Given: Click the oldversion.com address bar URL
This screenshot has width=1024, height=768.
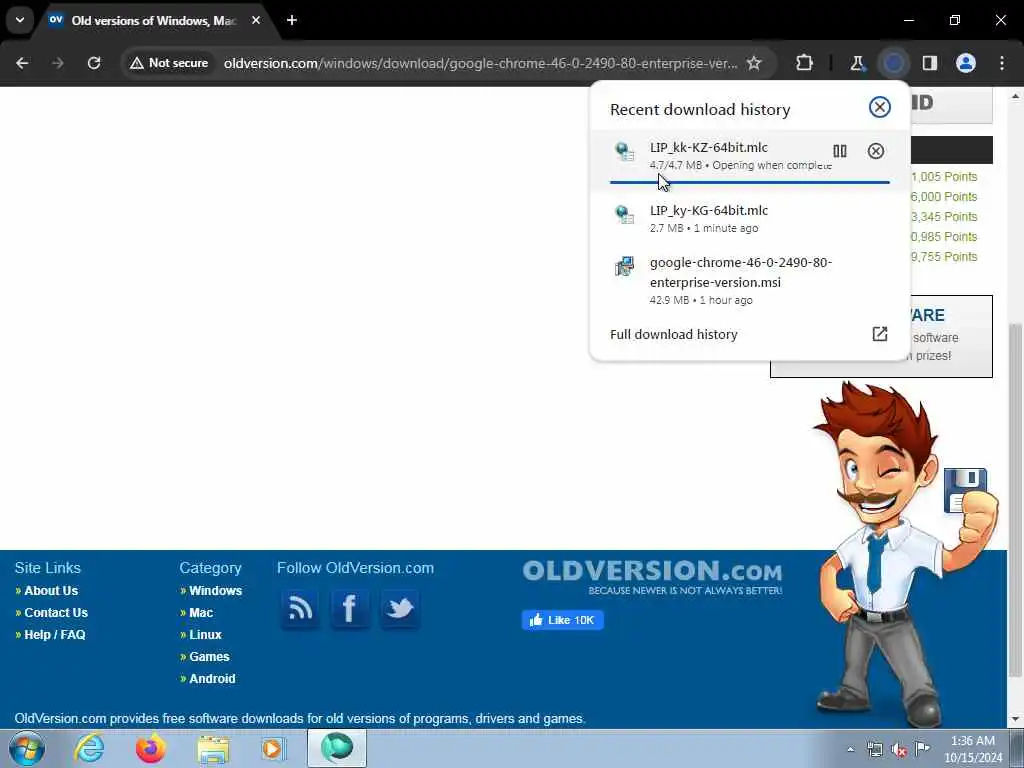Looking at the screenshot, I should pyautogui.click(x=480, y=63).
